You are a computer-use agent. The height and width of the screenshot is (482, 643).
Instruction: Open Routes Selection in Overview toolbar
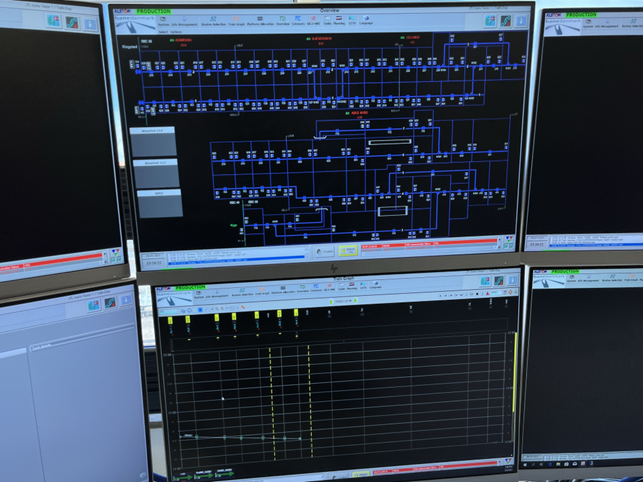pyautogui.click(x=213, y=21)
